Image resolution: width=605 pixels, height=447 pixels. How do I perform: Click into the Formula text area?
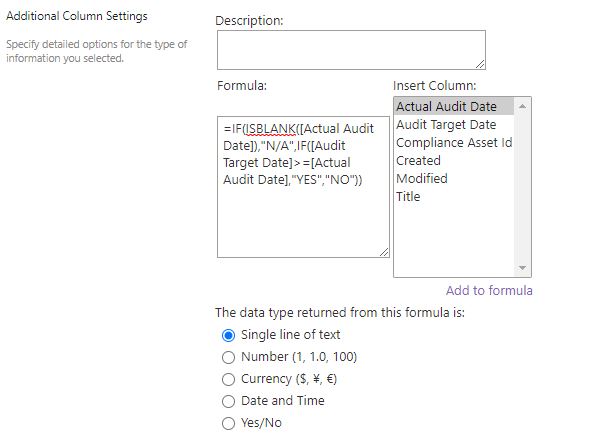(x=303, y=187)
